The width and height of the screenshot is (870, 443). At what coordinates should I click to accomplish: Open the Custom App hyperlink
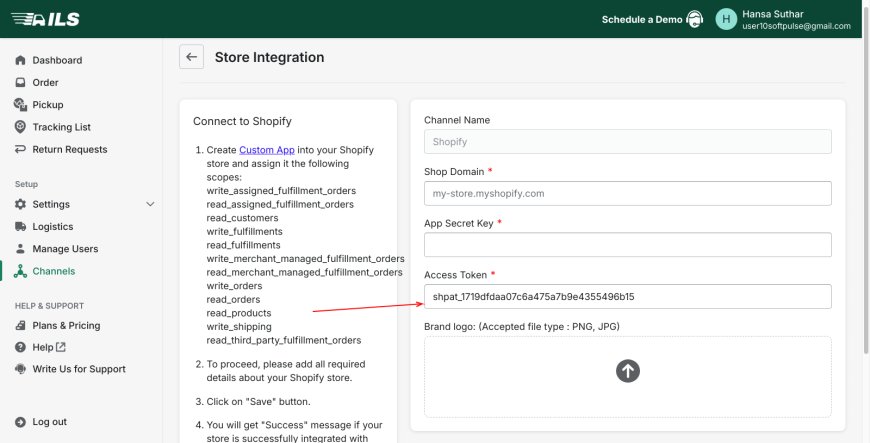(267, 150)
